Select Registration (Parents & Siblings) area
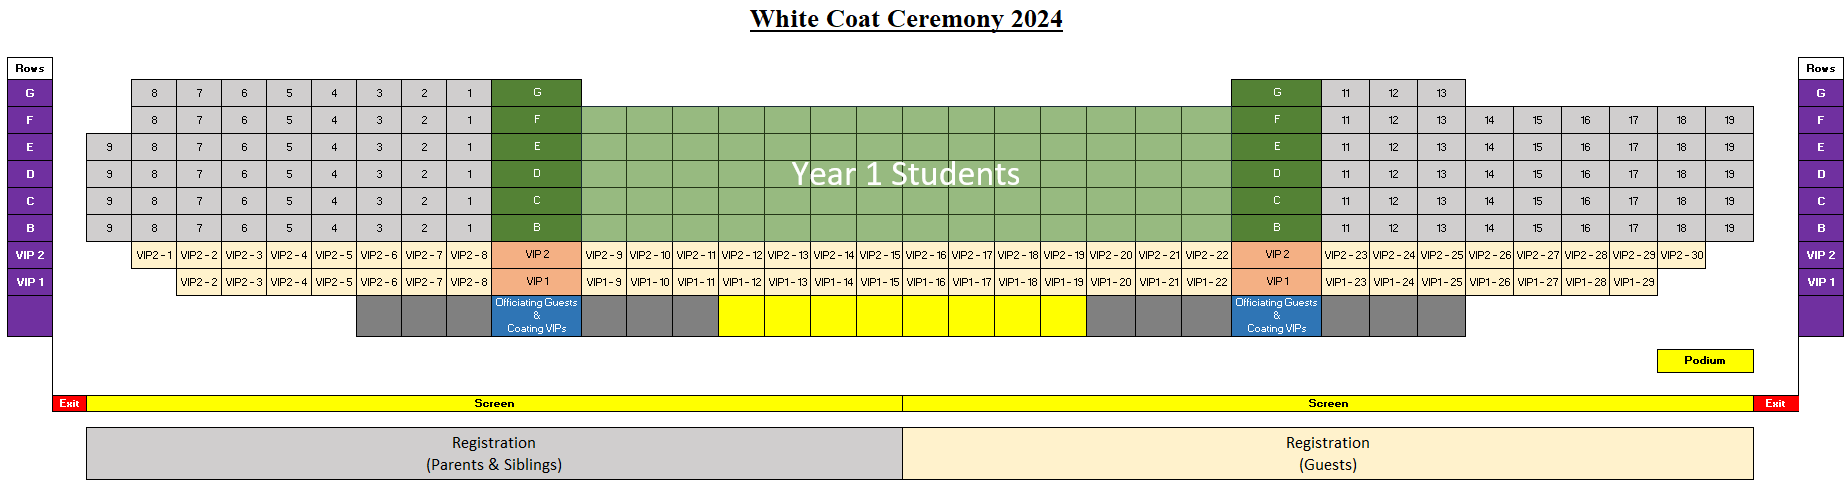This screenshot has height=486, width=1848. [494, 453]
